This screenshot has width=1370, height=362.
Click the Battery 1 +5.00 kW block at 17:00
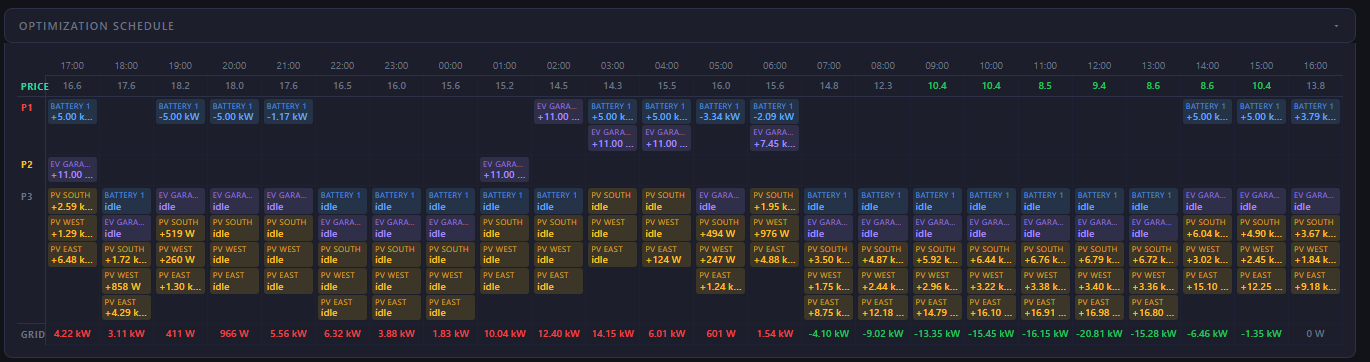[72, 111]
